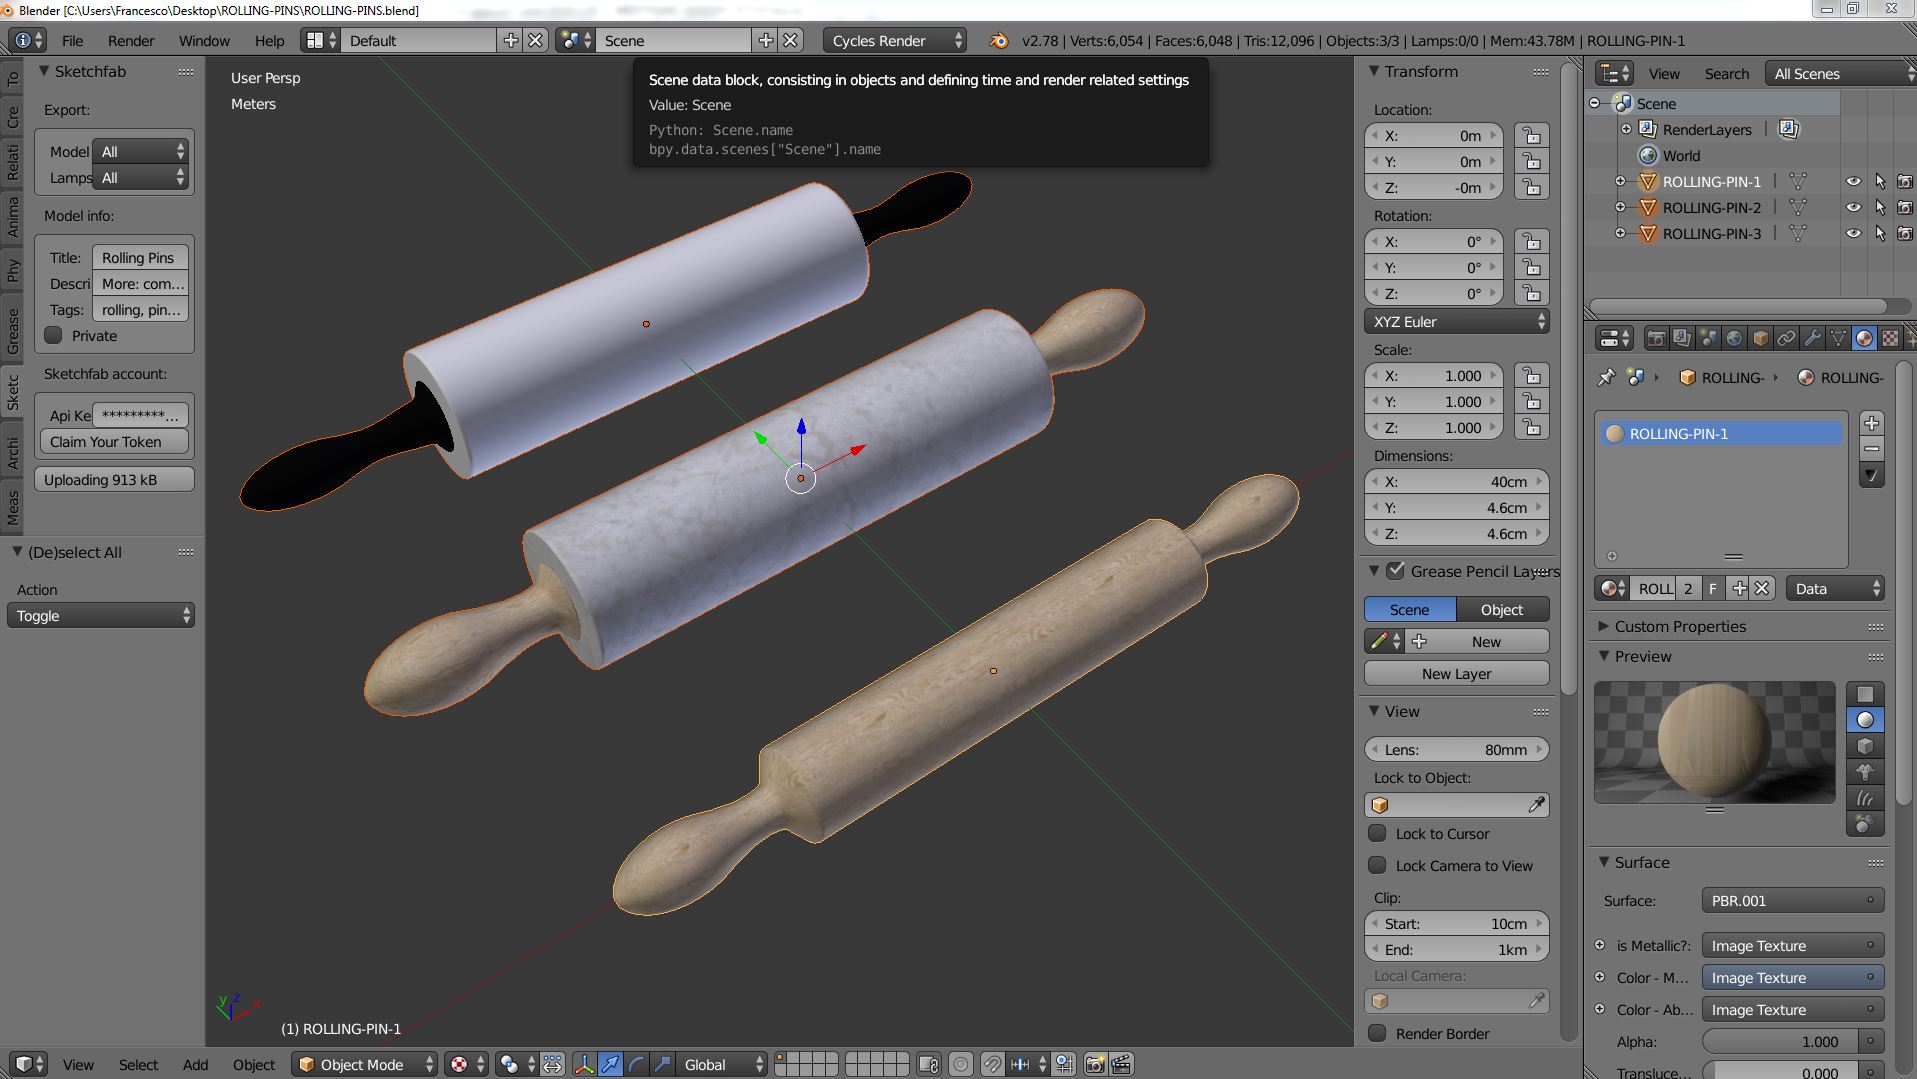Click the Claim Your Token button

(113, 441)
